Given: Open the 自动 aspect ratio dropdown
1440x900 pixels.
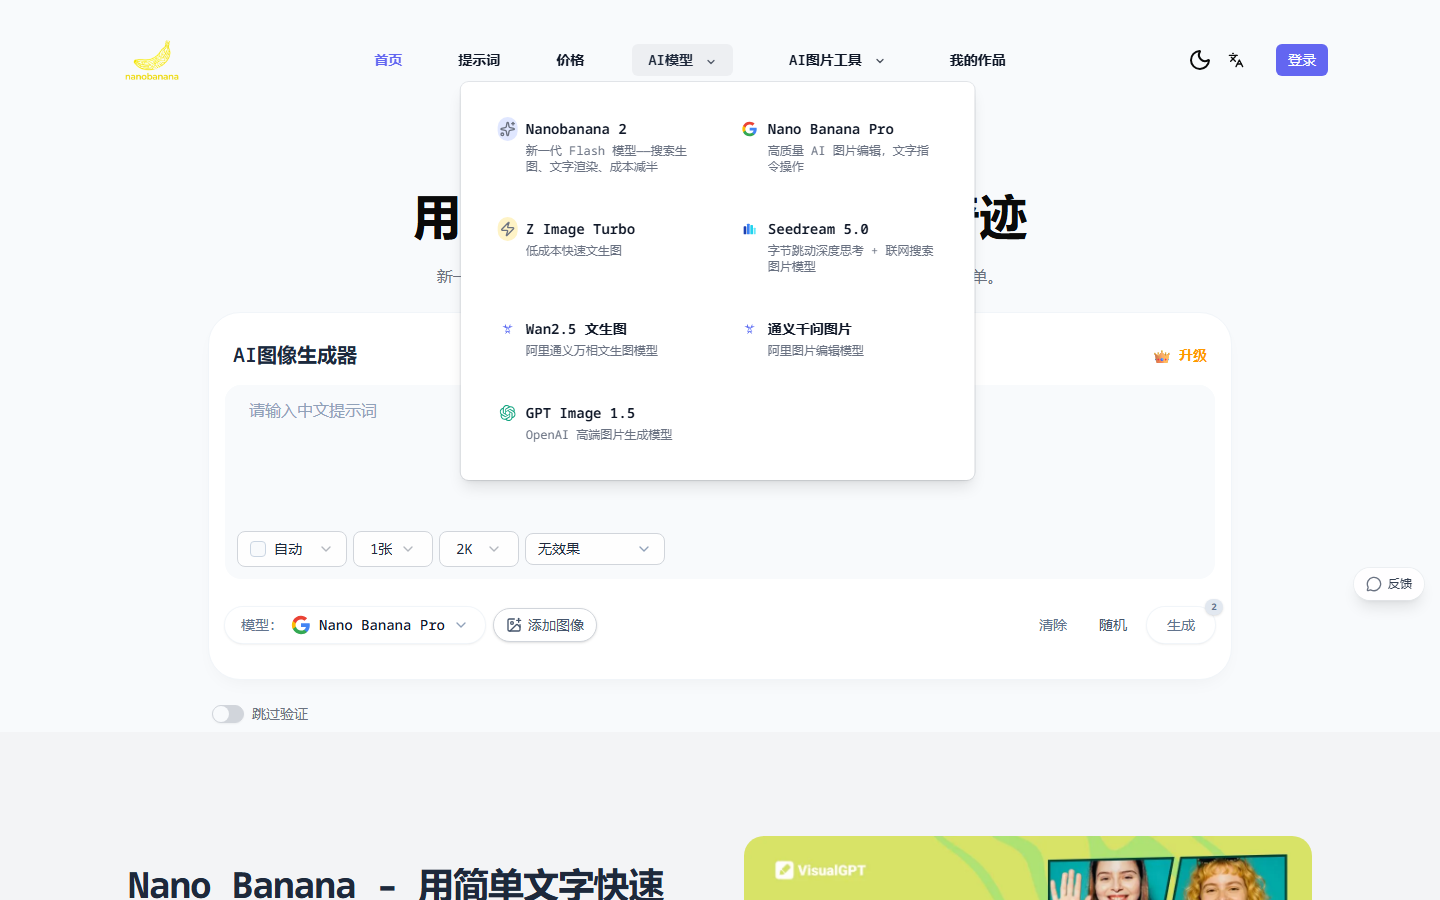Looking at the screenshot, I should (292, 549).
